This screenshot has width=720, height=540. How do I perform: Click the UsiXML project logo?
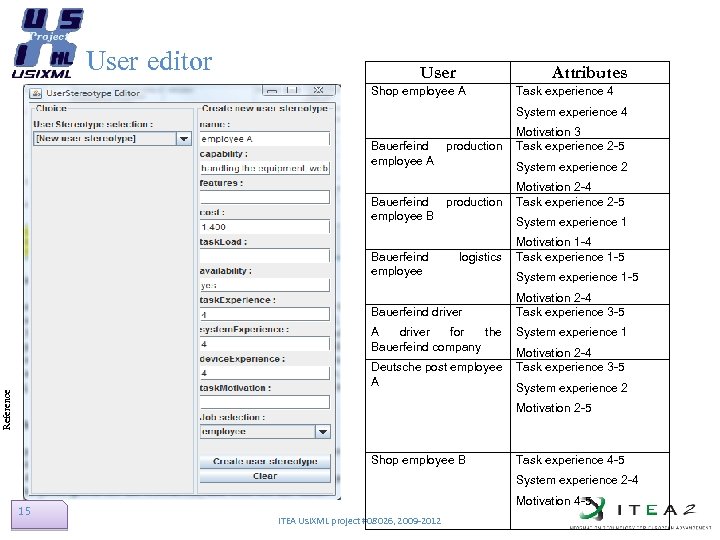[x=48, y=44]
